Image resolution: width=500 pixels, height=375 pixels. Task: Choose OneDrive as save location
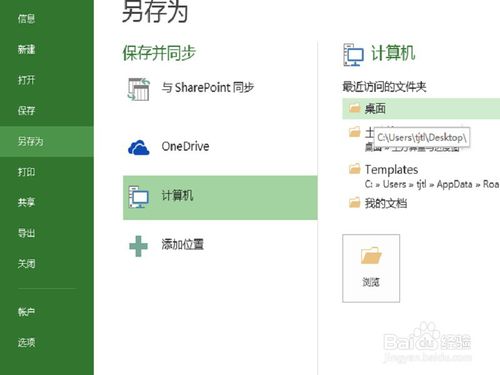point(185,146)
